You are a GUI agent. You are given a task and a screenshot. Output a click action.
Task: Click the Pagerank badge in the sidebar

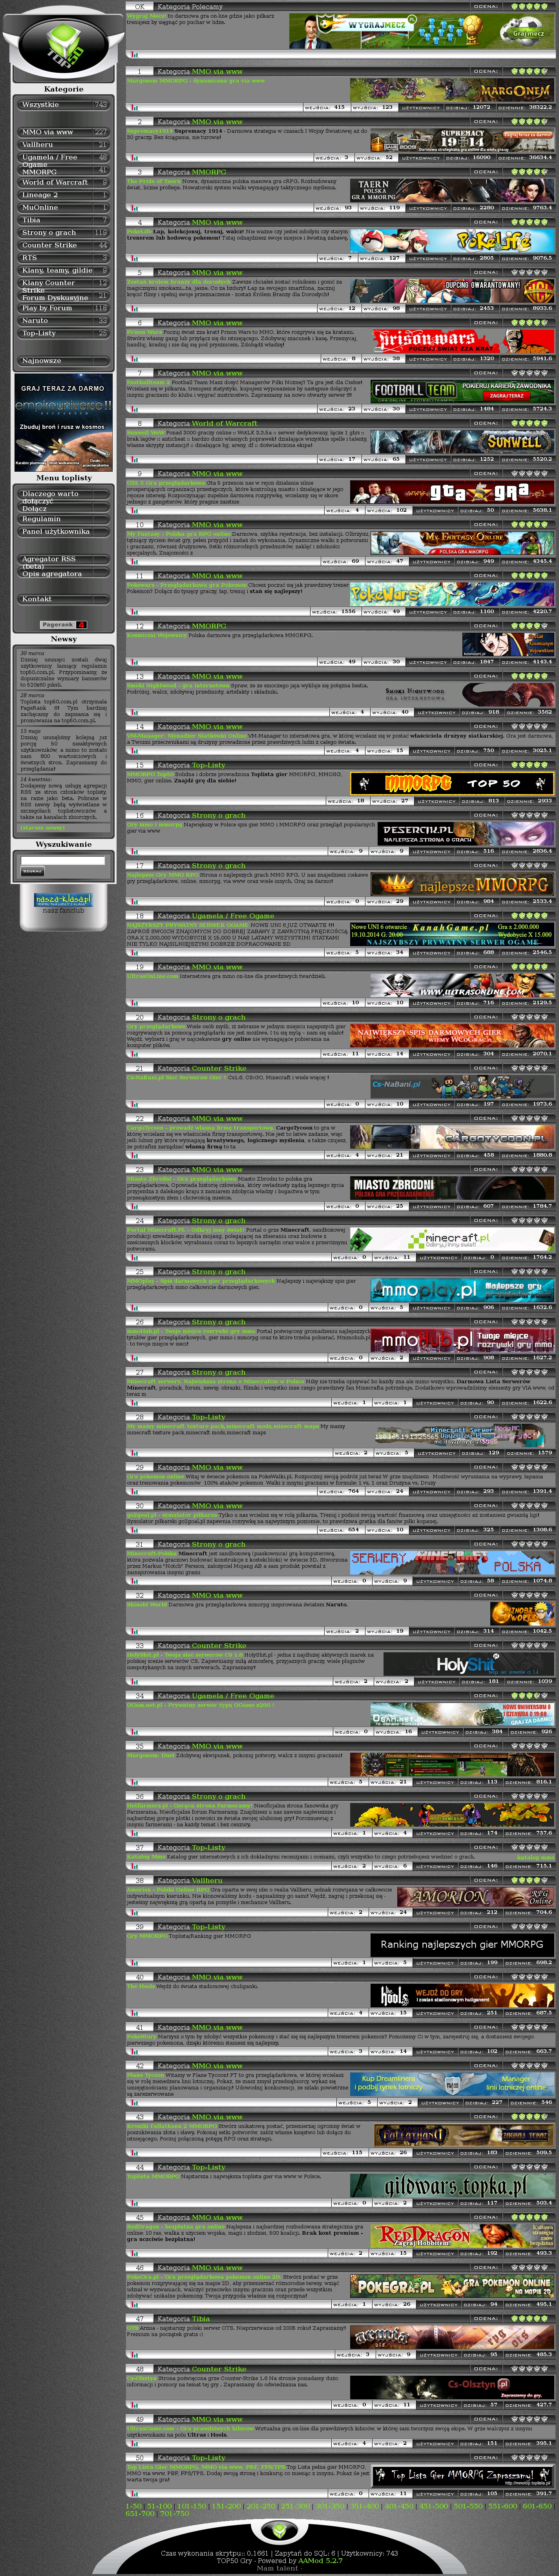[x=64, y=624]
